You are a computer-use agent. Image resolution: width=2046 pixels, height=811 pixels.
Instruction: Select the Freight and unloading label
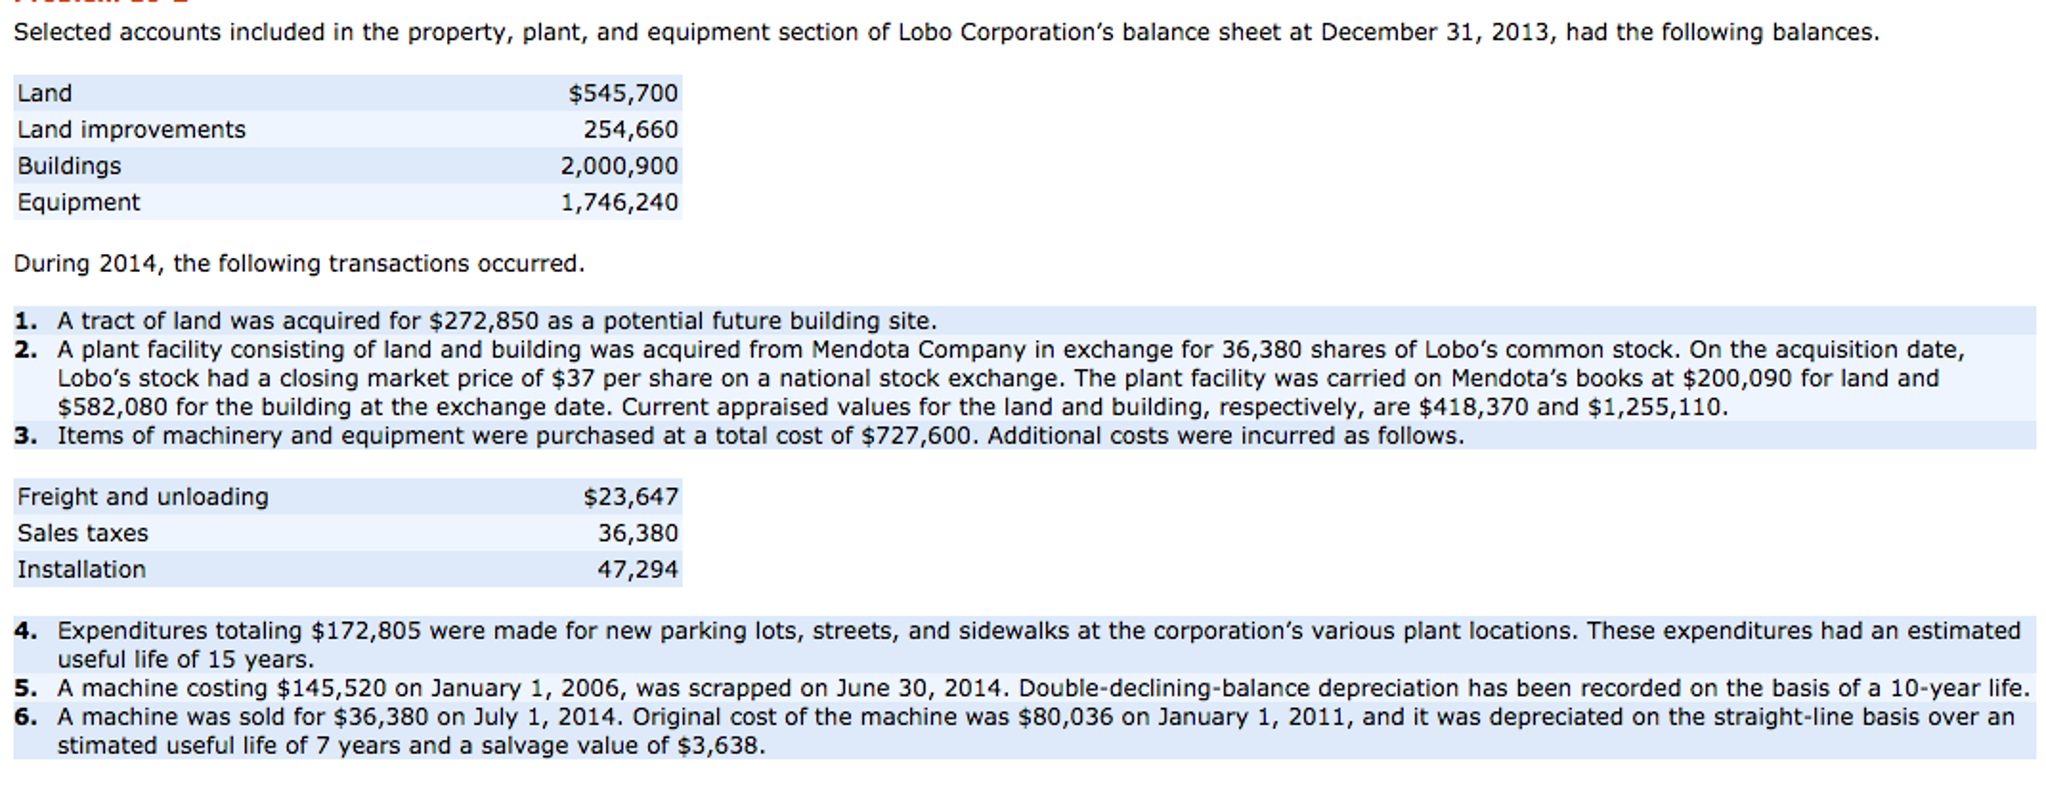143,497
